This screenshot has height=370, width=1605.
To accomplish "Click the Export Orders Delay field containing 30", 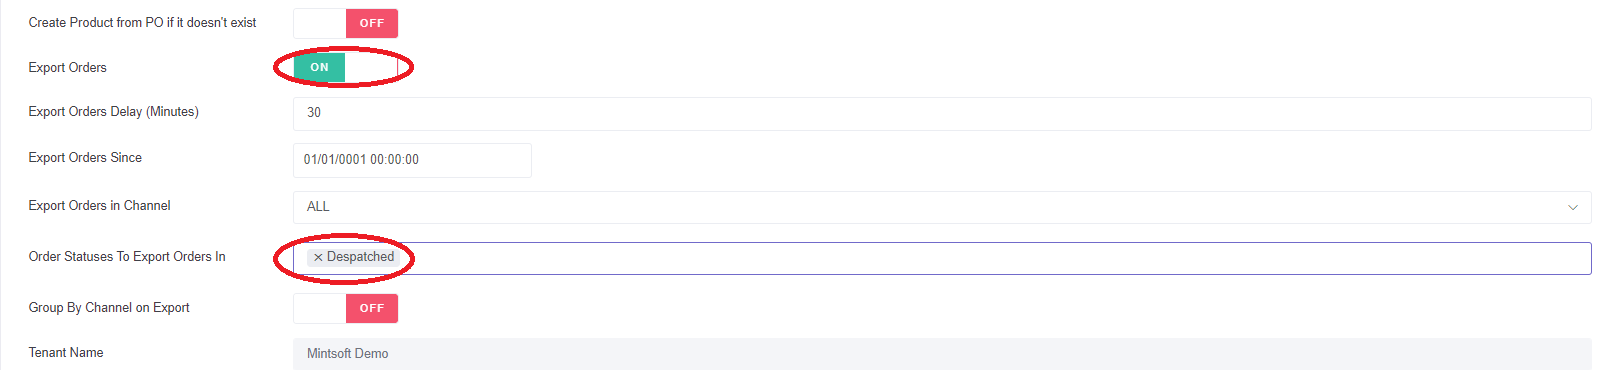I will point(942,113).
